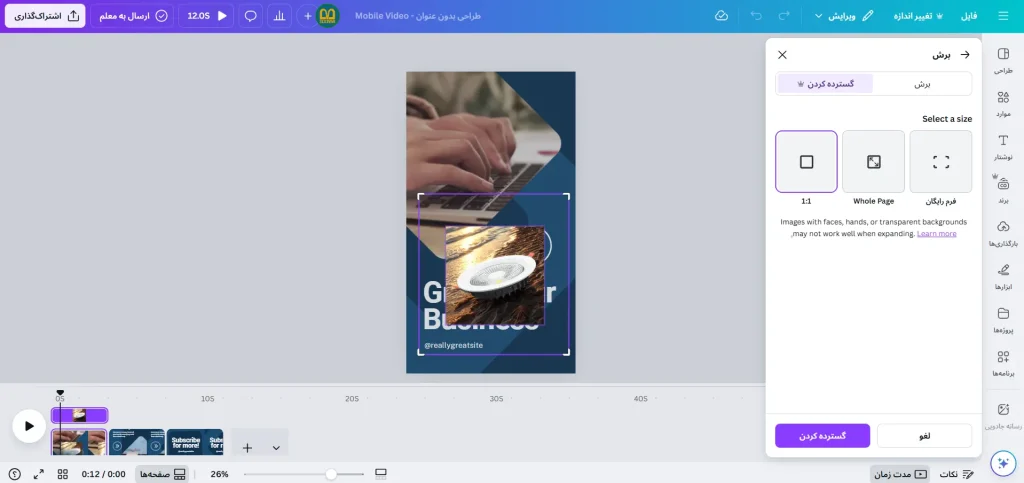The width and height of the screenshot is (1024, 483).
Task: Select the Freeform (فرم رایگان) size option
Action: 940,162
